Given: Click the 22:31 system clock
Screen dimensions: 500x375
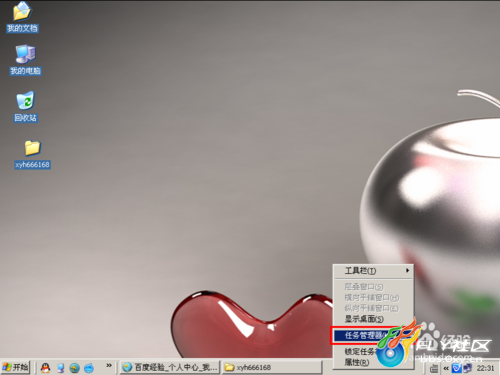Looking at the screenshot, I should tap(485, 368).
